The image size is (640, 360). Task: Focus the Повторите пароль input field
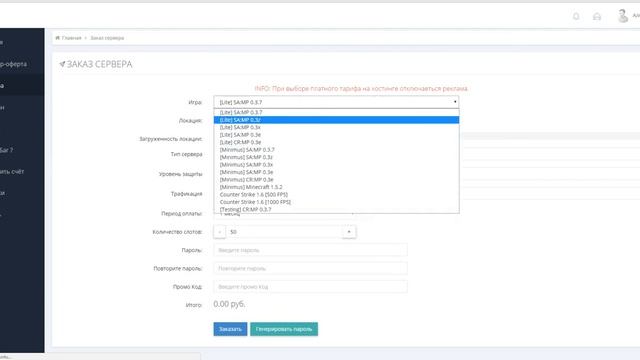(310, 268)
